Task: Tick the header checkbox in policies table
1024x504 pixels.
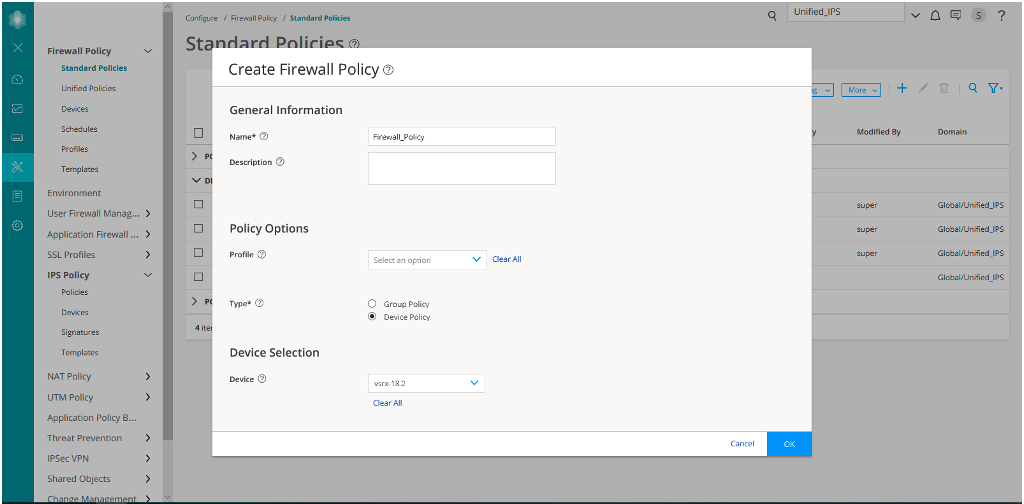Action: pos(198,132)
